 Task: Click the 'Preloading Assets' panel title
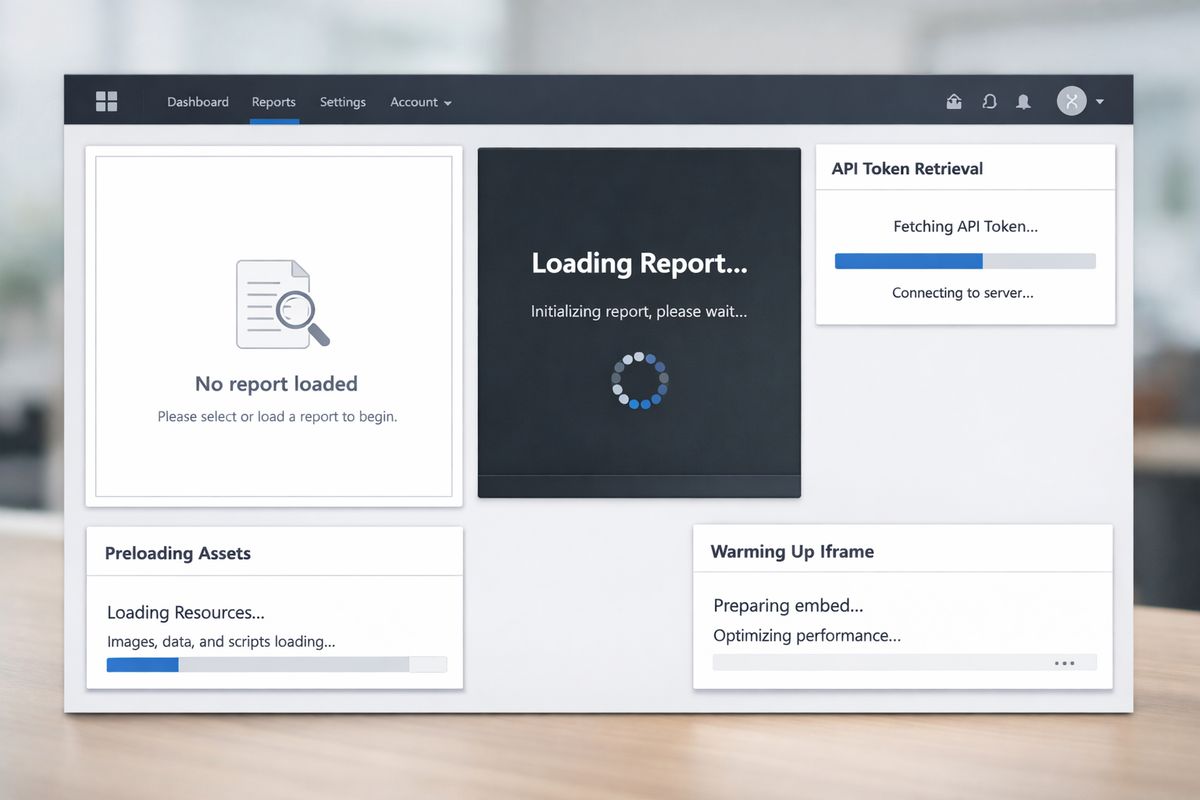[x=178, y=553]
